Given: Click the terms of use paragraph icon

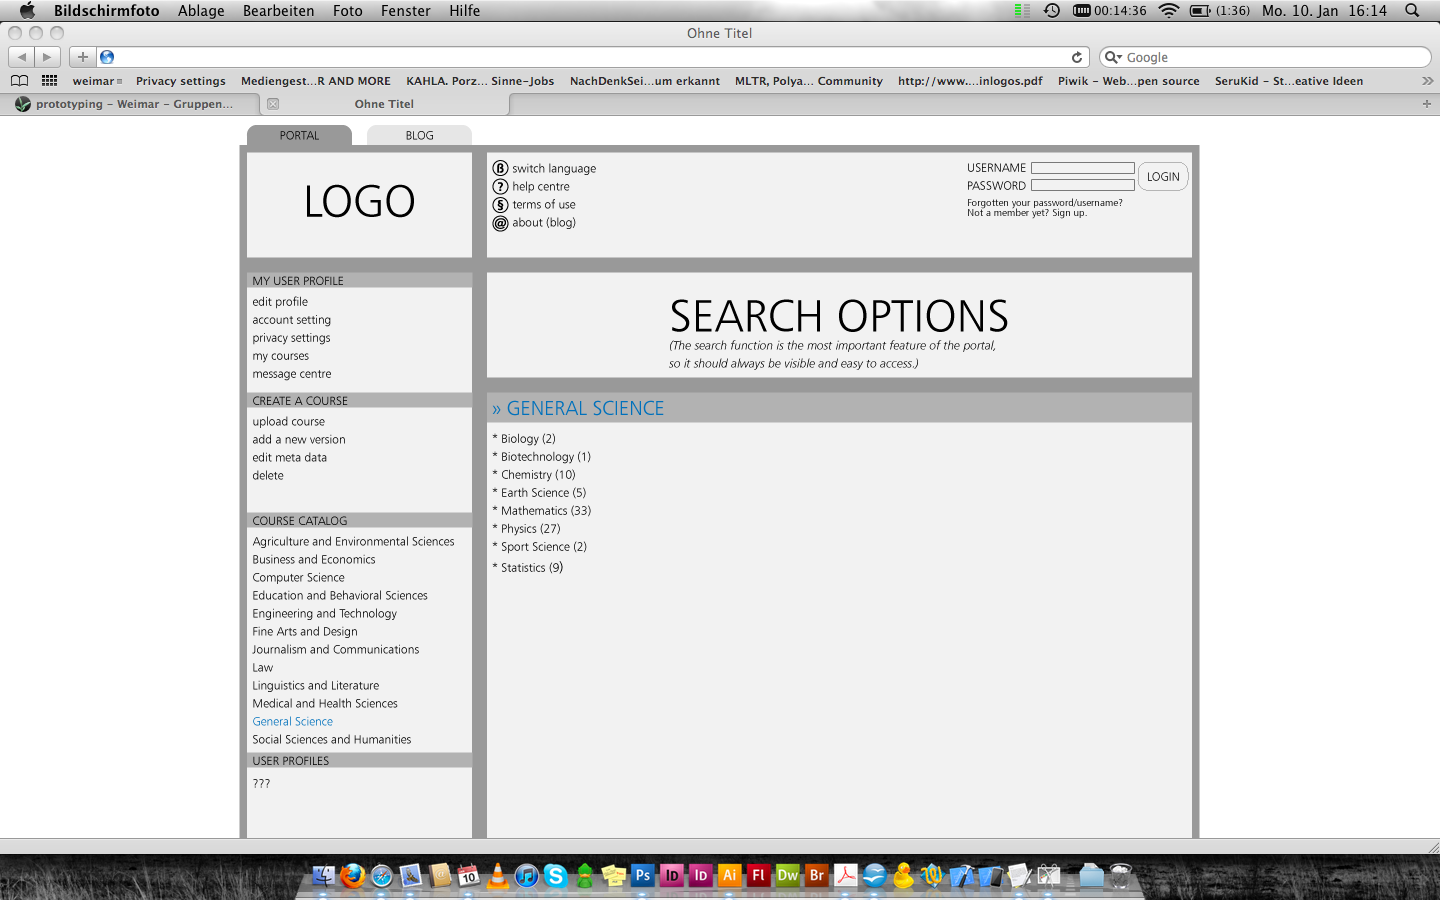Looking at the screenshot, I should [500, 204].
